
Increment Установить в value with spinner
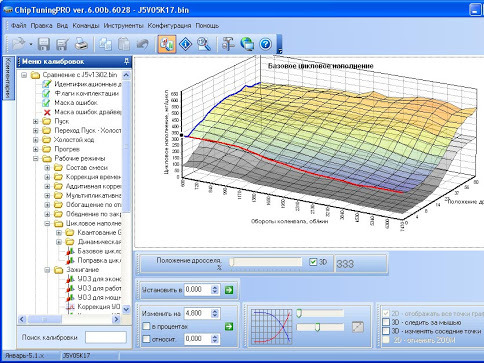click(215, 287)
